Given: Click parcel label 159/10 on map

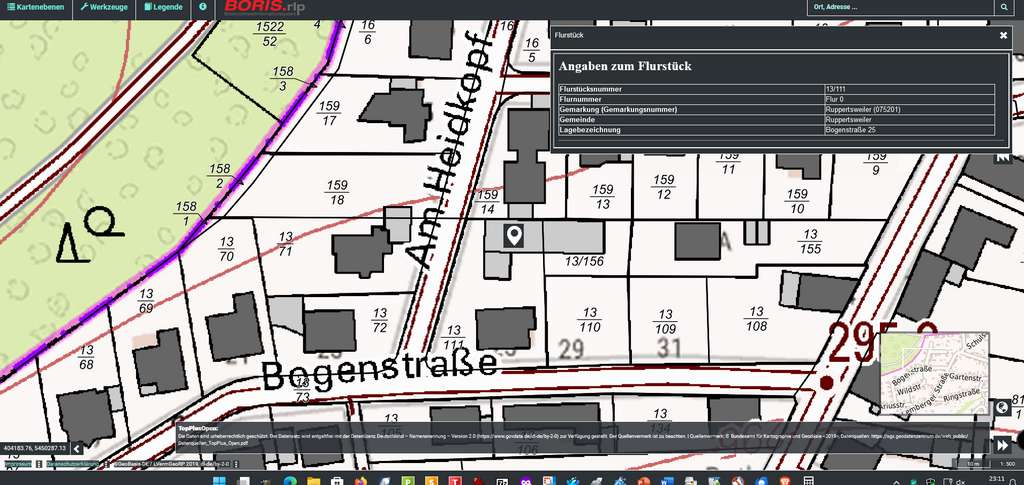Looking at the screenshot, I should point(797,201).
